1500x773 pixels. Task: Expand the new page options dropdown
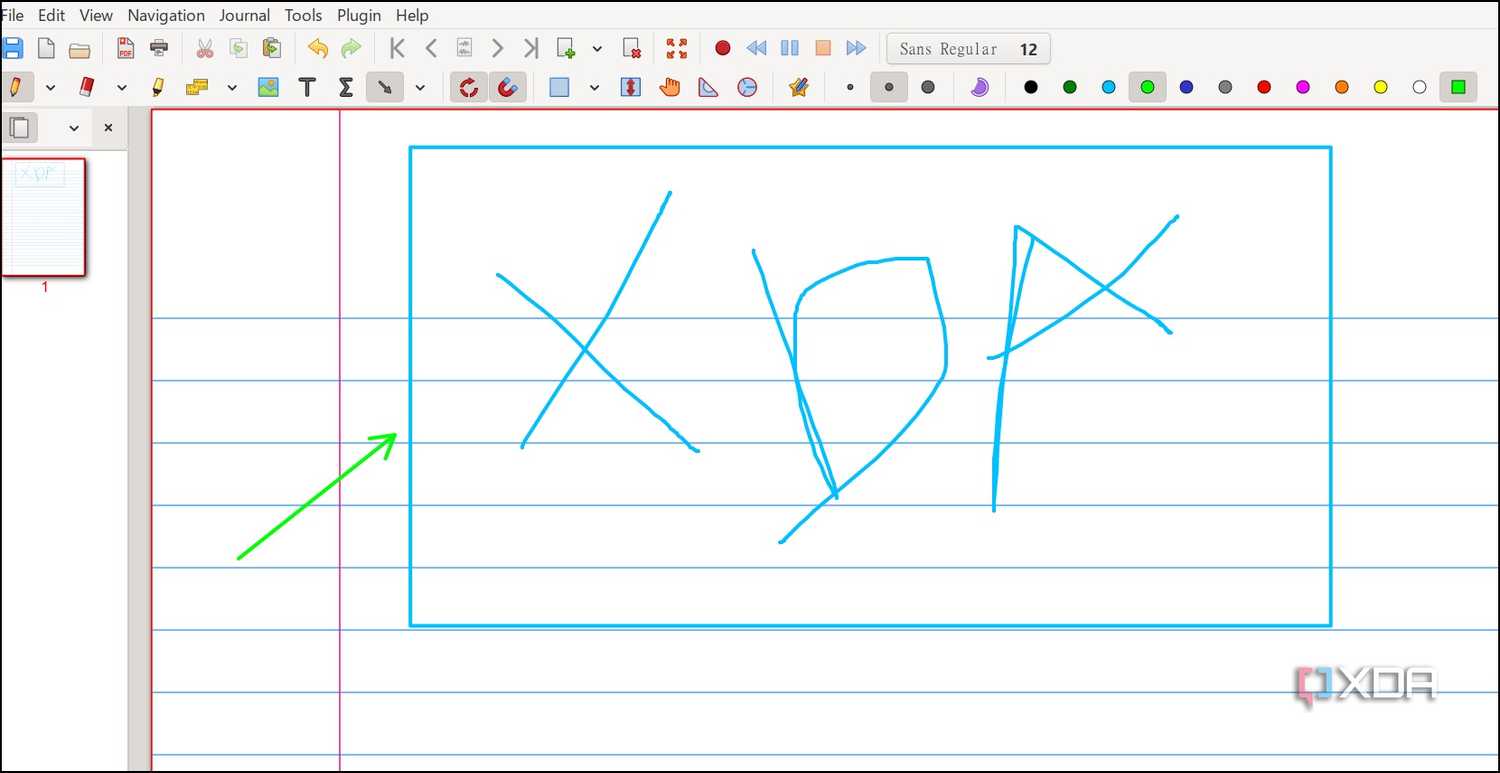click(x=597, y=48)
